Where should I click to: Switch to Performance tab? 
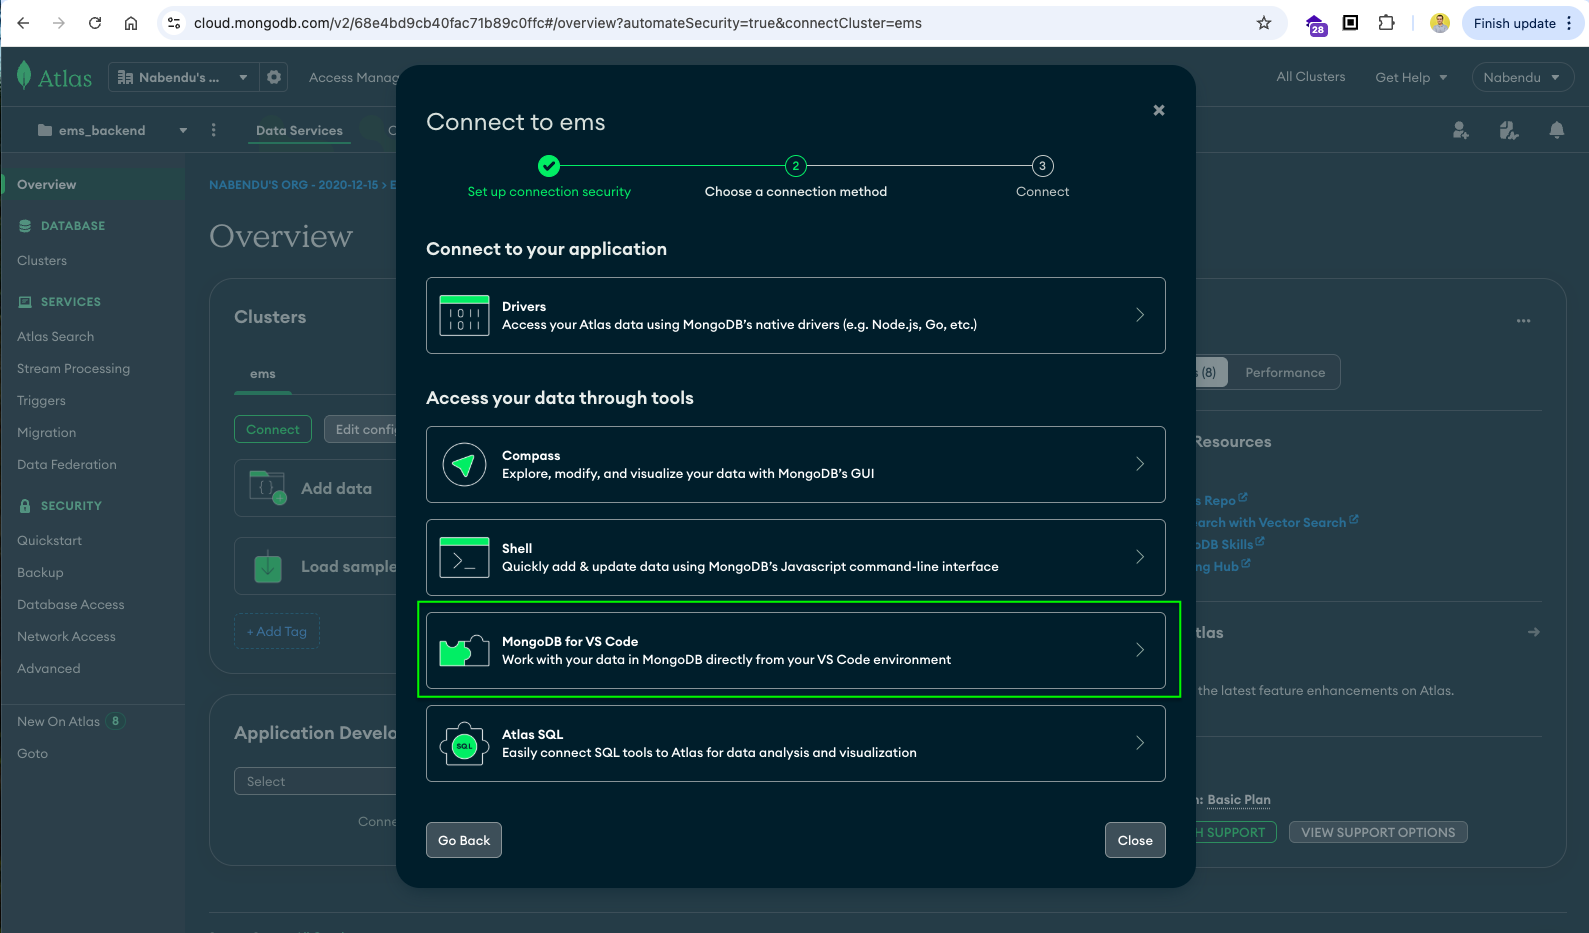click(x=1285, y=373)
